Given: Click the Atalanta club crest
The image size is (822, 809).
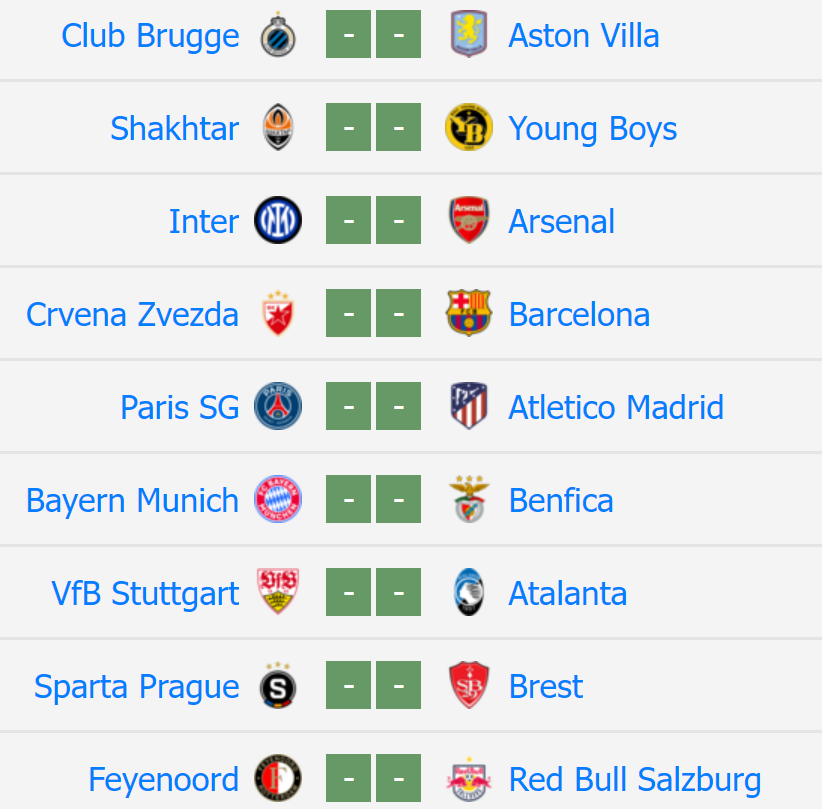Looking at the screenshot, I should (469, 592).
